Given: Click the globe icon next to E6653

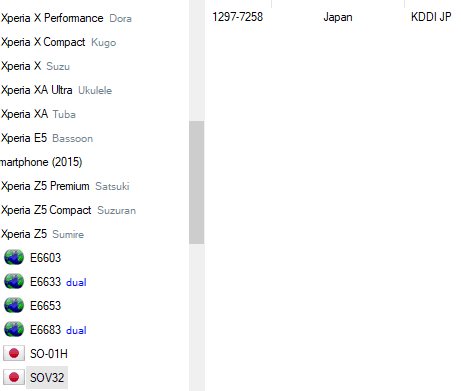Looking at the screenshot, I should 14,305.
